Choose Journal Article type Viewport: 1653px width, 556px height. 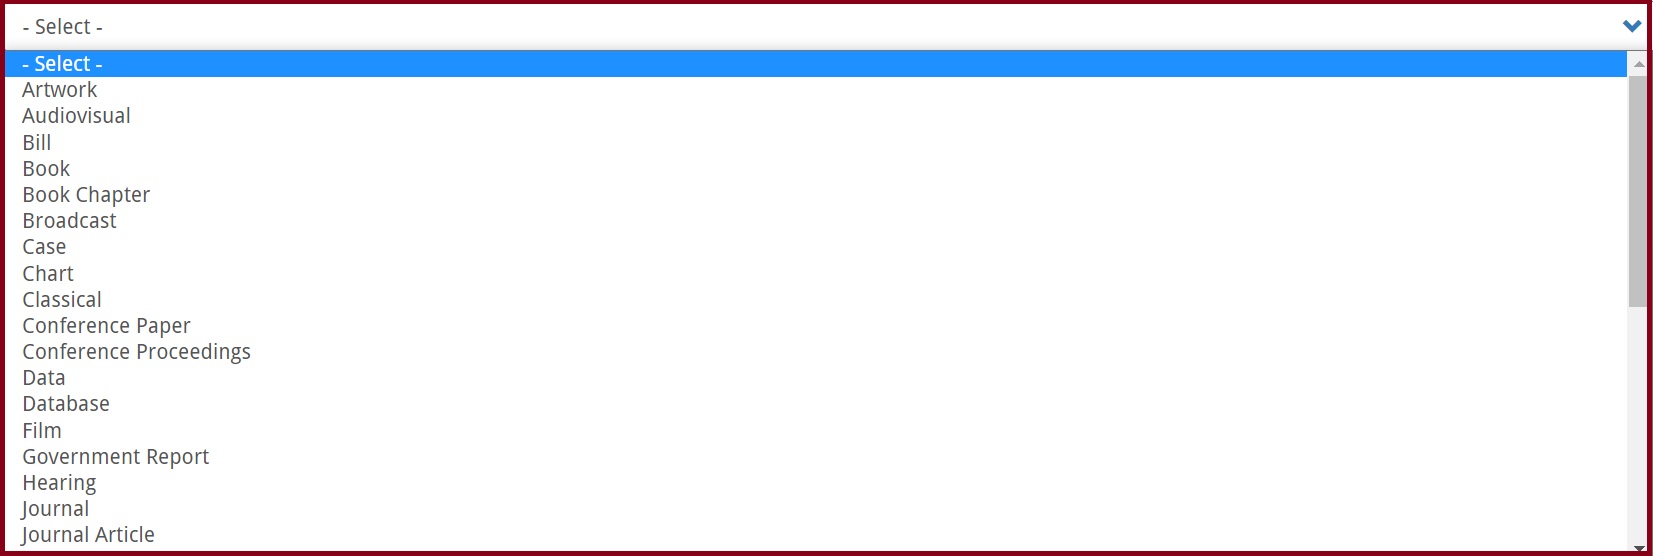[816, 534]
